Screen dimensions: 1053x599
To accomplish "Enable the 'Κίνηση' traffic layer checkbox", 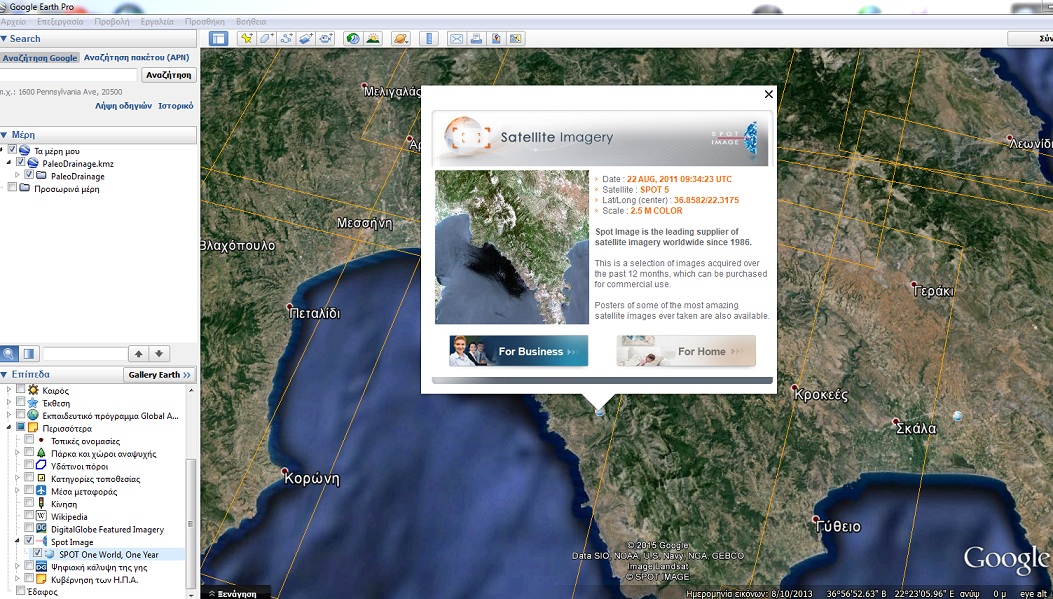I will coord(29,503).
